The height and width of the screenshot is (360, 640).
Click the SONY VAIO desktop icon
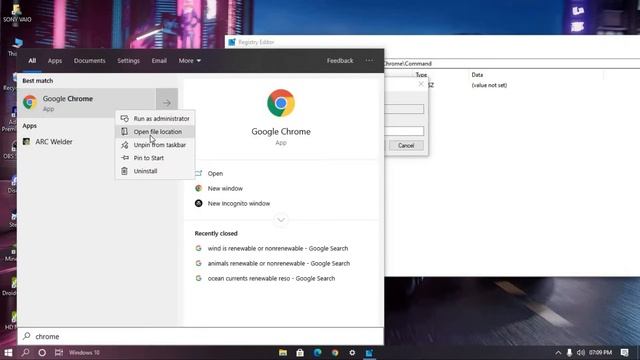tap(17, 13)
